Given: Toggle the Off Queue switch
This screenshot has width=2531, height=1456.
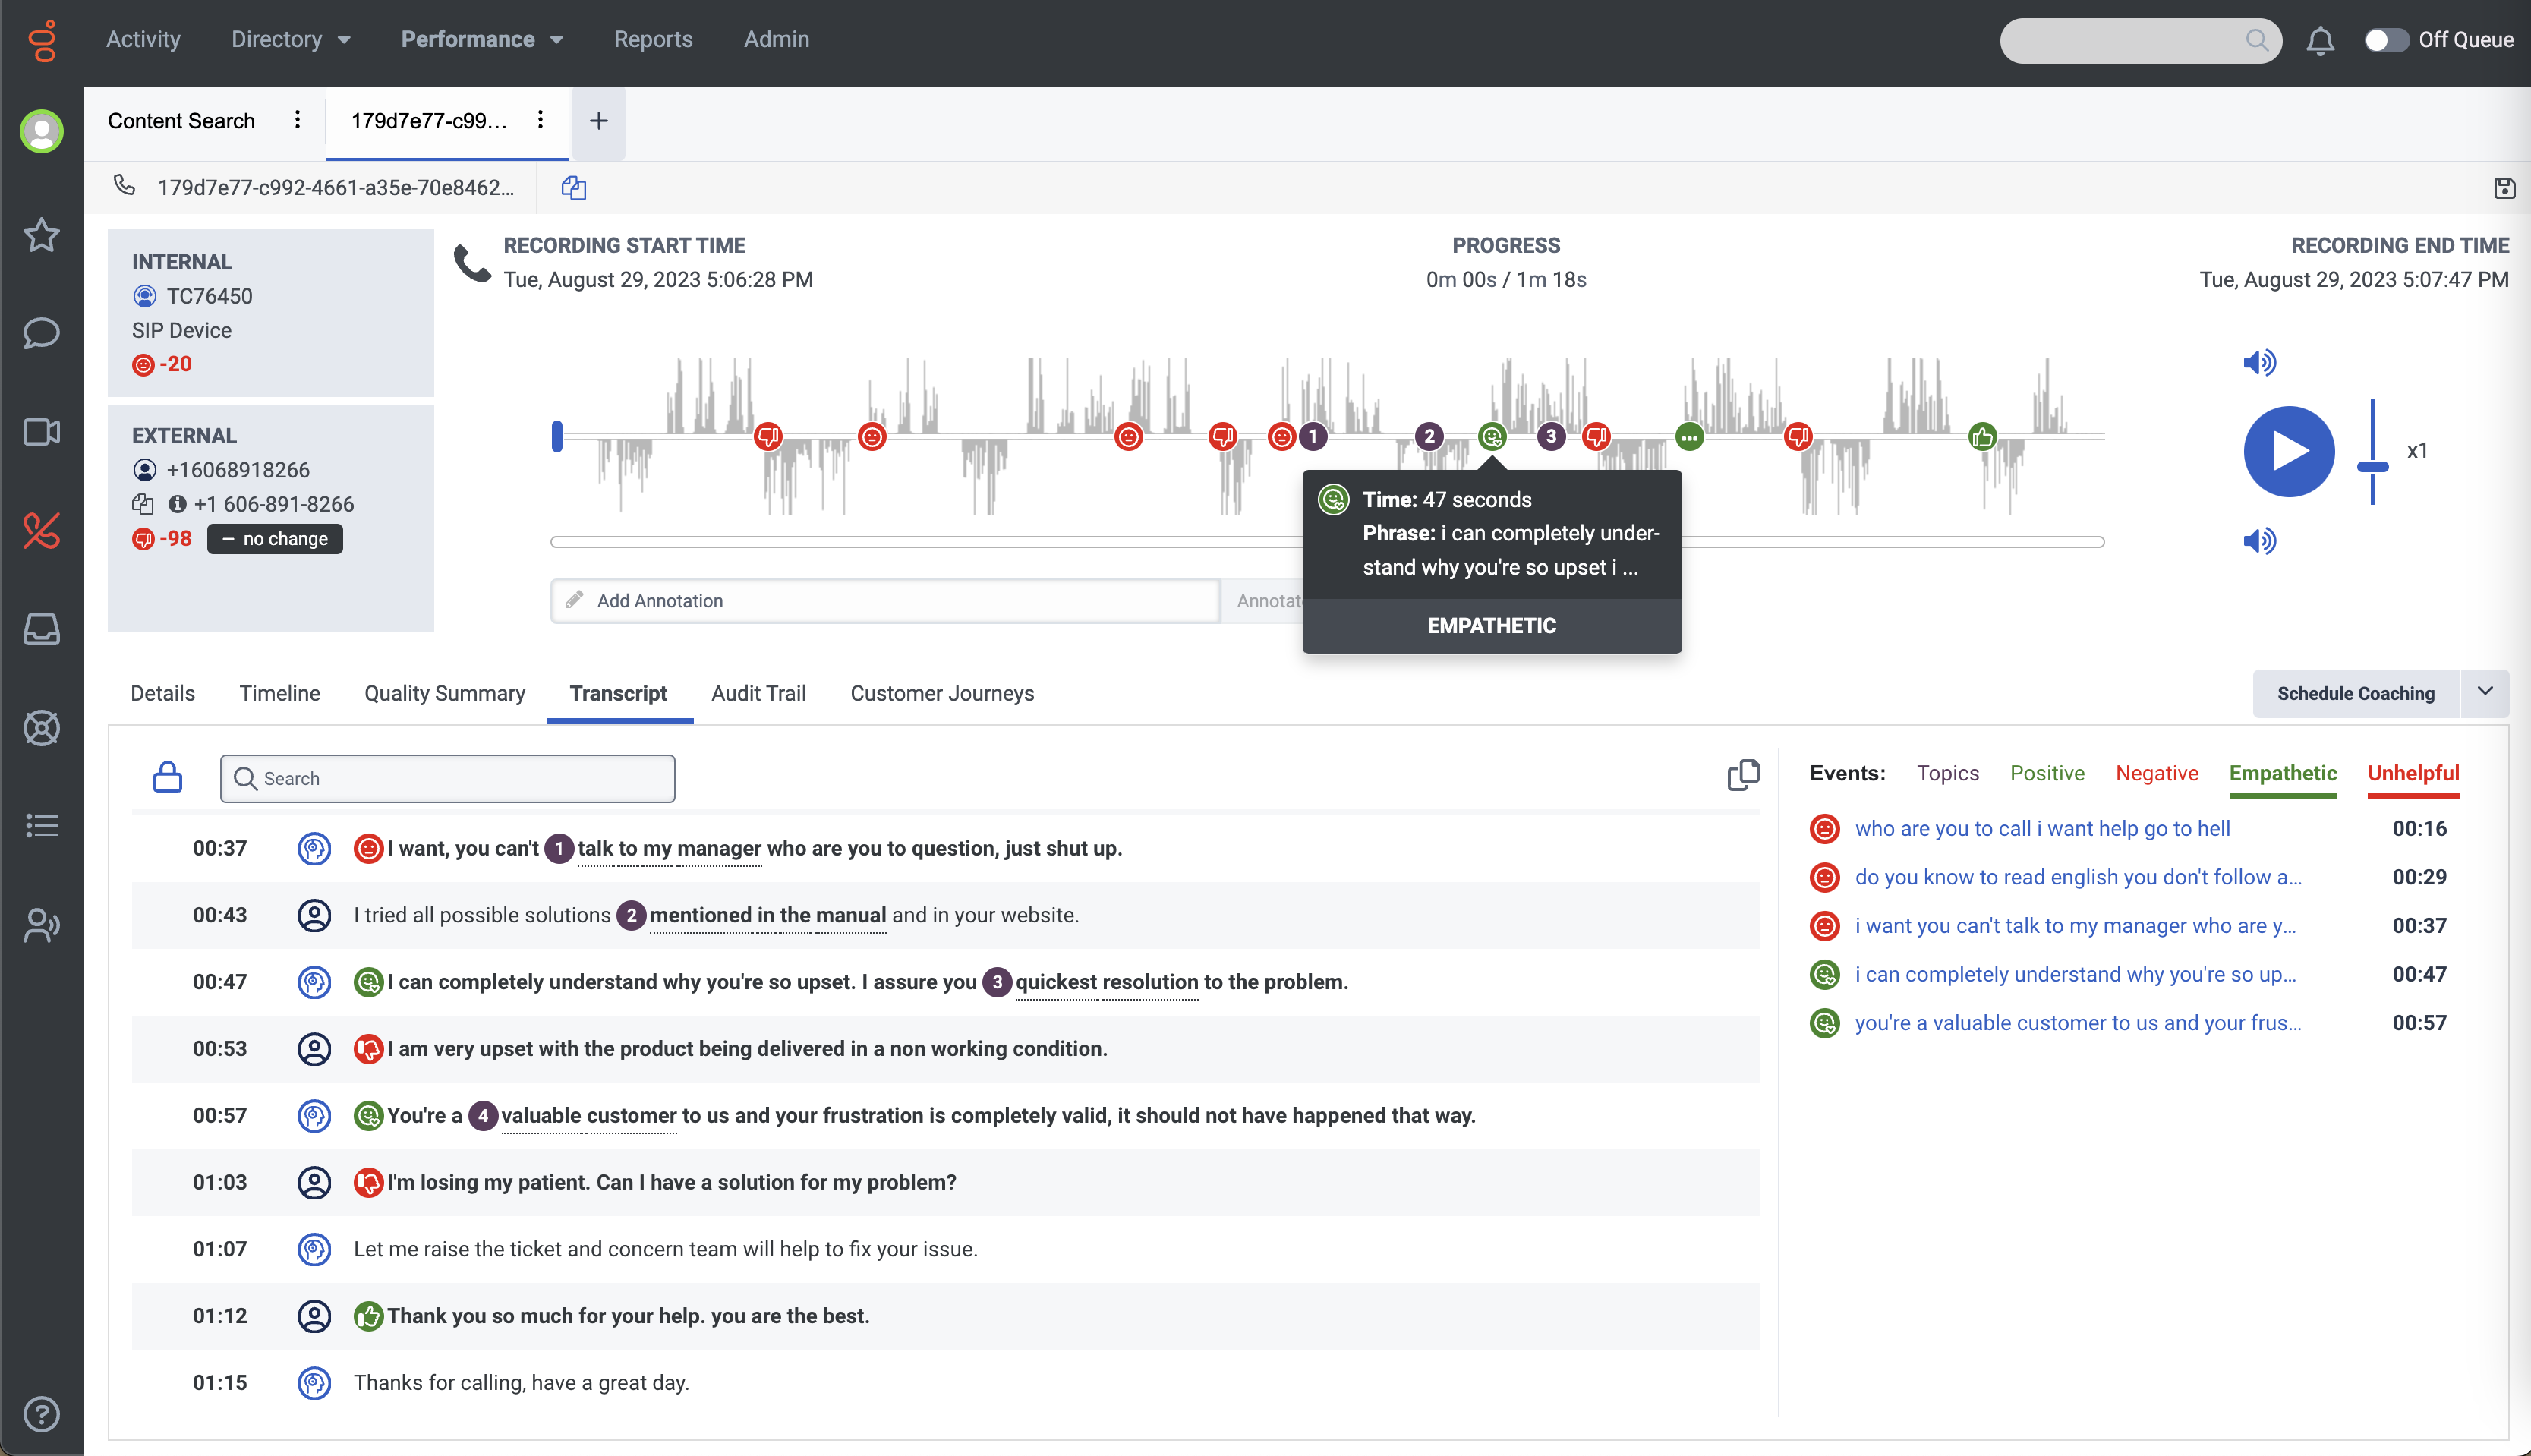Looking at the screenshot, I should pos(2385,40).
